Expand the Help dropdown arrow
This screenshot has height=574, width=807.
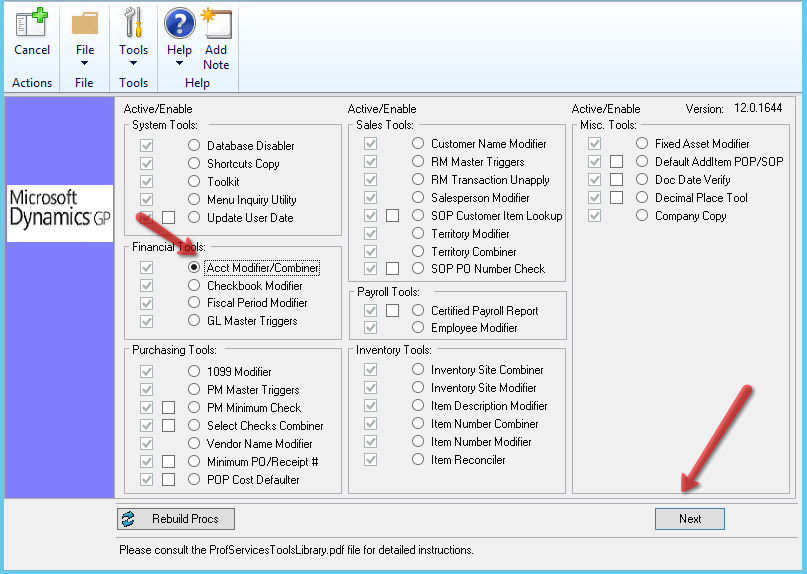[x=179, y=63]
